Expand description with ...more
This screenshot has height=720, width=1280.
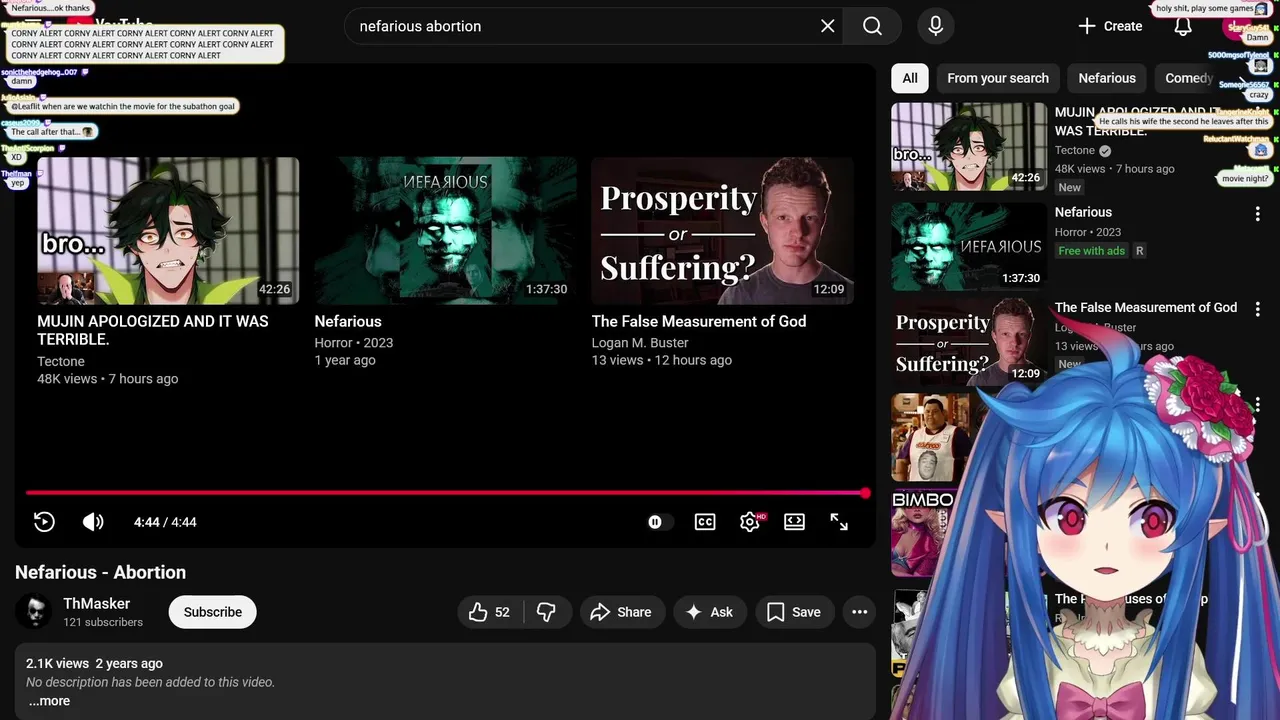point(49,701)
